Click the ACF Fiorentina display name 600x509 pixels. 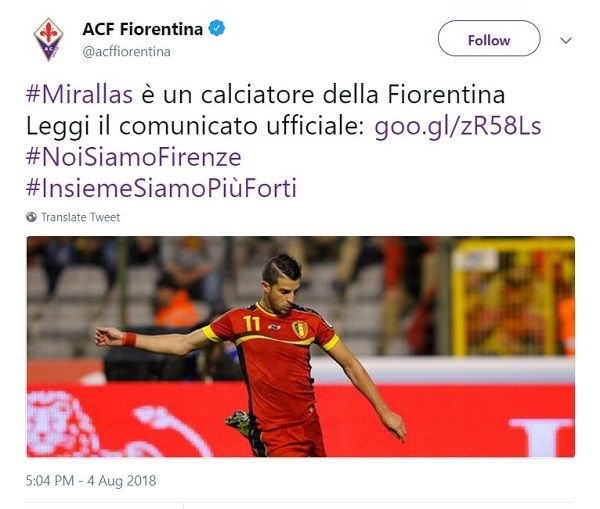pos(142,29)
